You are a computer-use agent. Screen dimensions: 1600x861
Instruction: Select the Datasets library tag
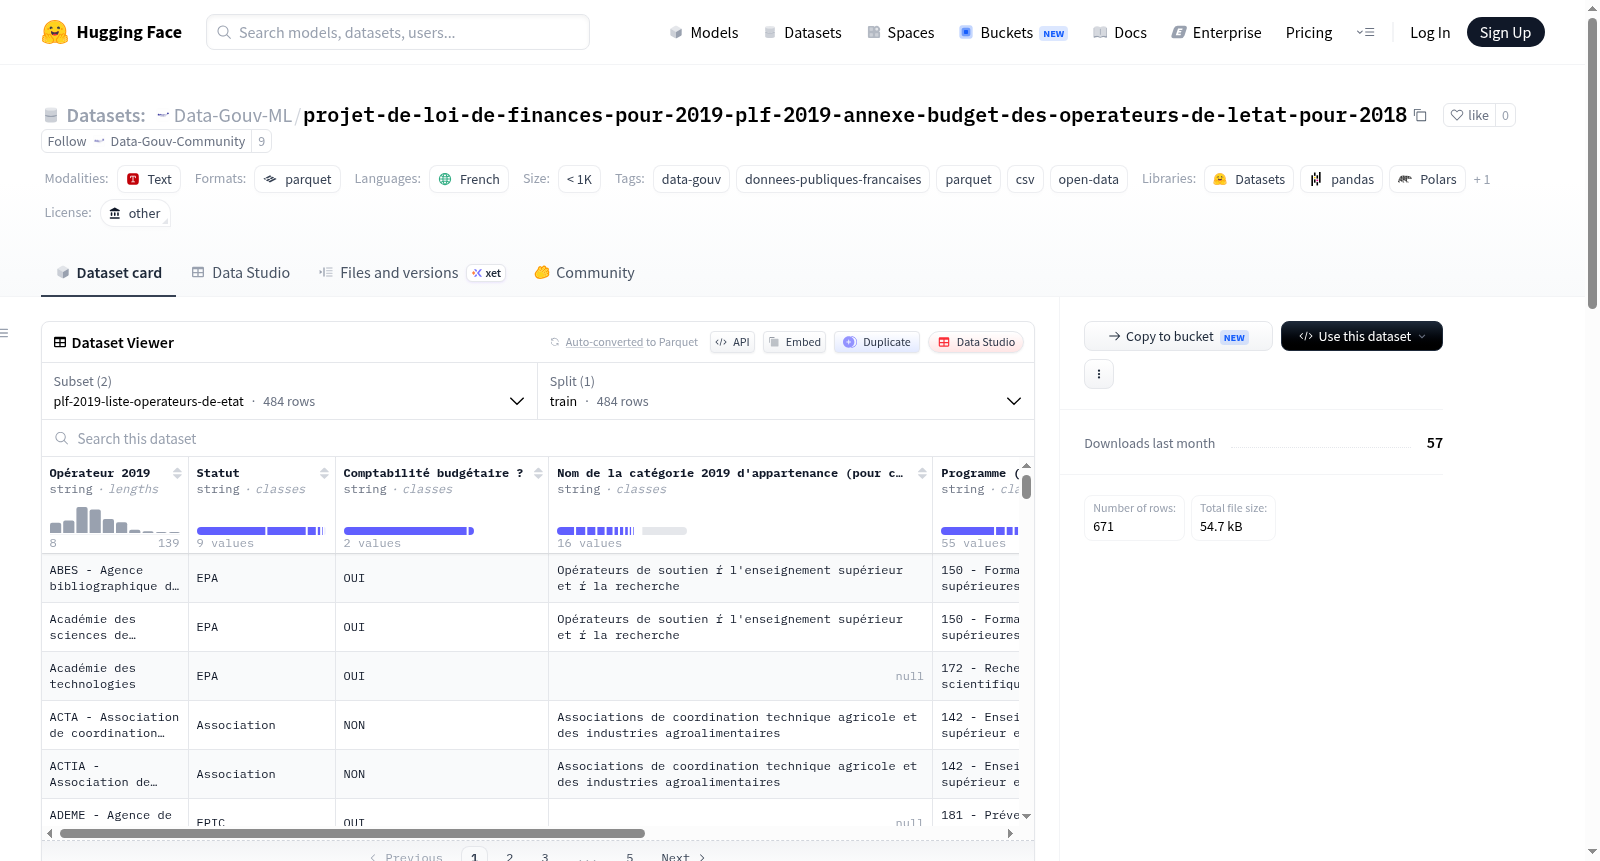1249,179
